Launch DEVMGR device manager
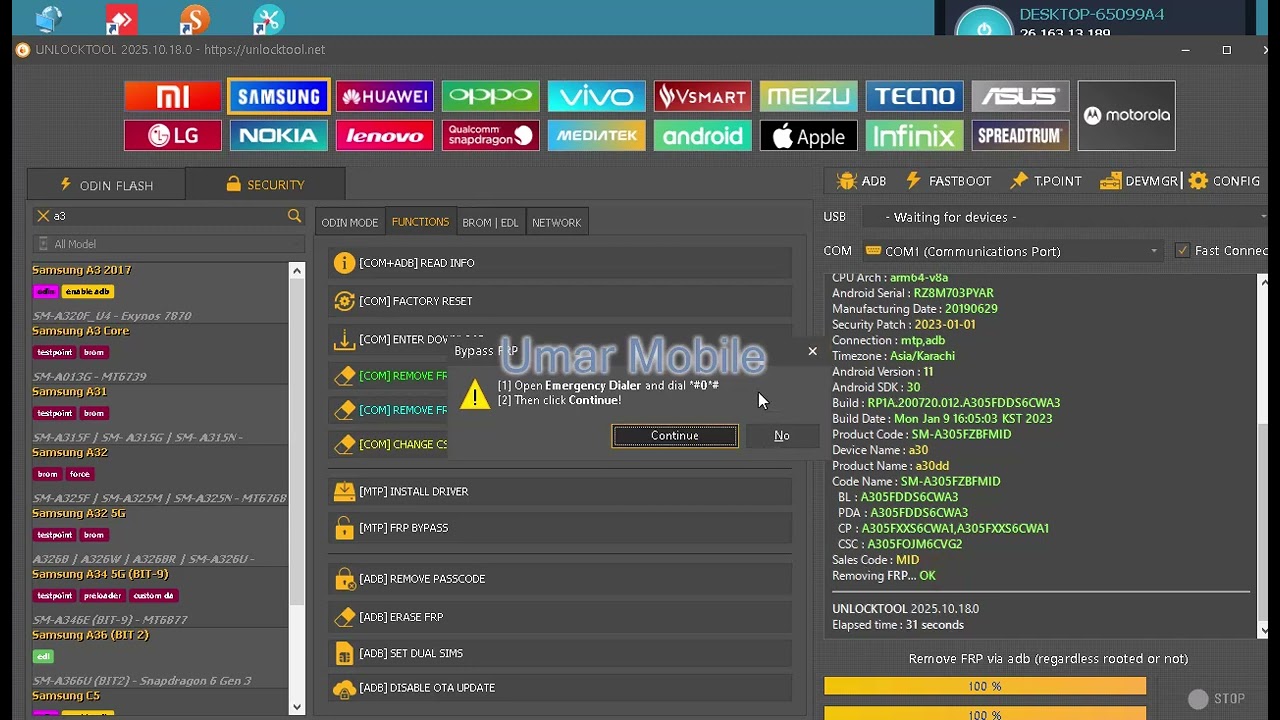 tap(1139, 181)
